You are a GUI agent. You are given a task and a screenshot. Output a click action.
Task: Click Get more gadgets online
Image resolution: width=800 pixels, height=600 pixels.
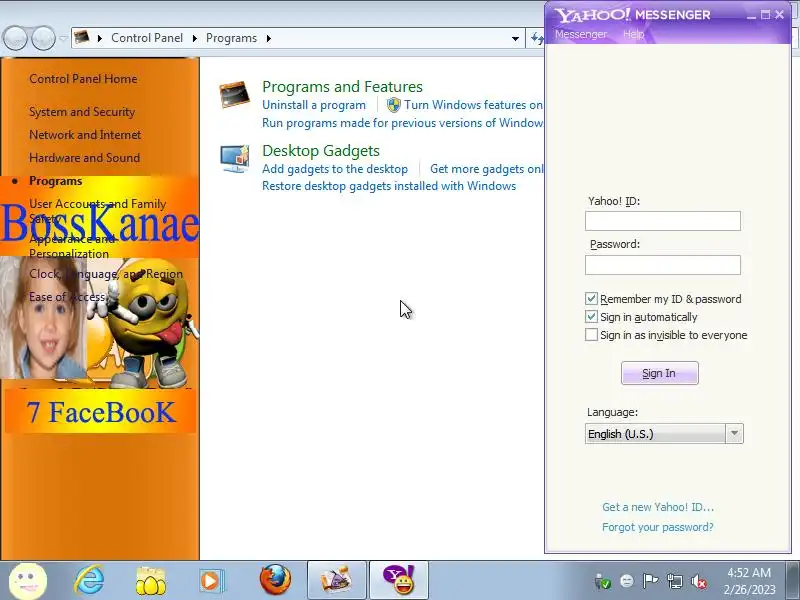coord(487,169)
